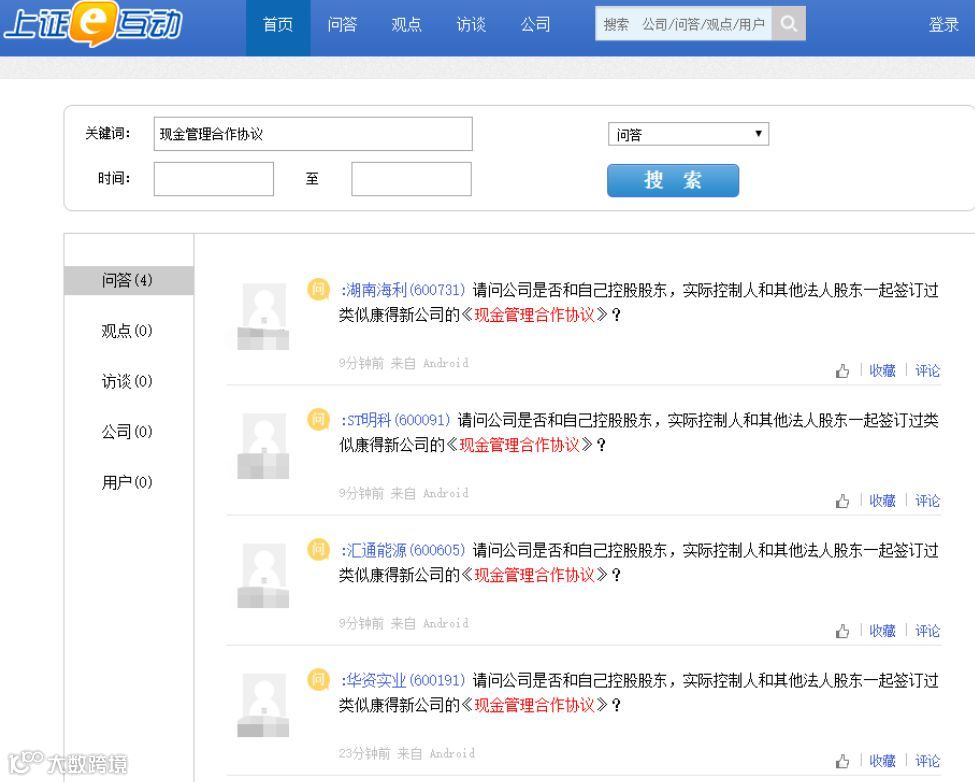Image resolution: width=975 pixels, height=782 pixels.
Task: Click the start date 时间 field
Action: pyautogui.click(x=213, y=179)
